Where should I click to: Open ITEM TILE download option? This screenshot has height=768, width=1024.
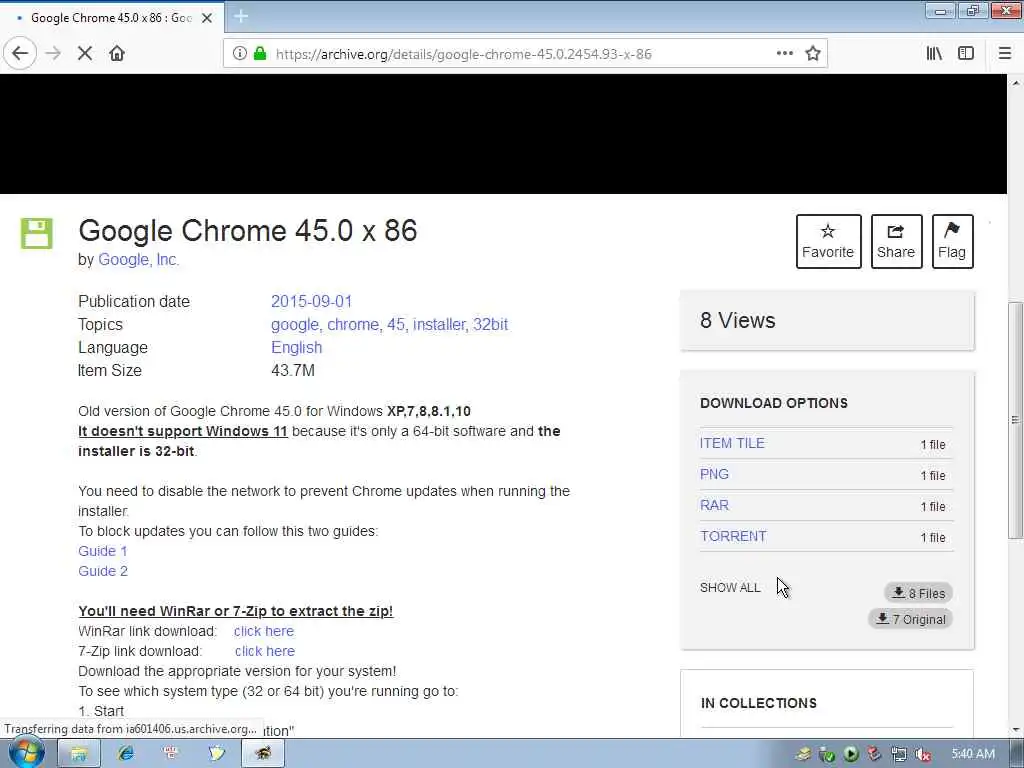(732, 443)
